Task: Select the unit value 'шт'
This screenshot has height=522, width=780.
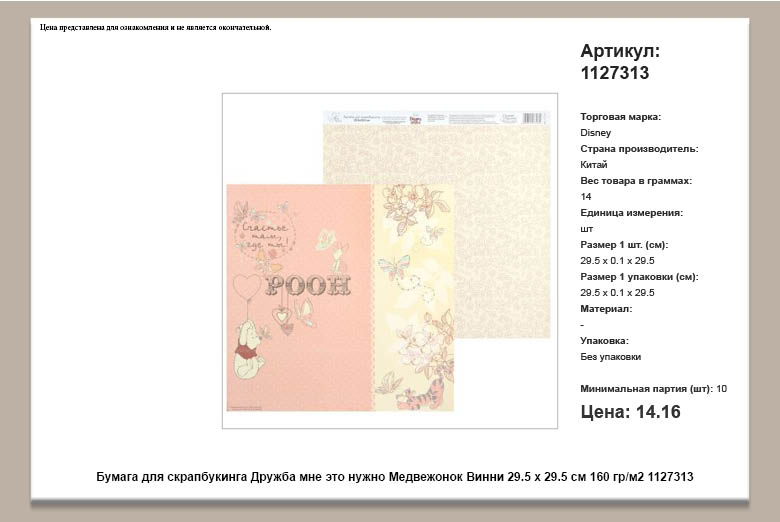Action: [586, 229]
